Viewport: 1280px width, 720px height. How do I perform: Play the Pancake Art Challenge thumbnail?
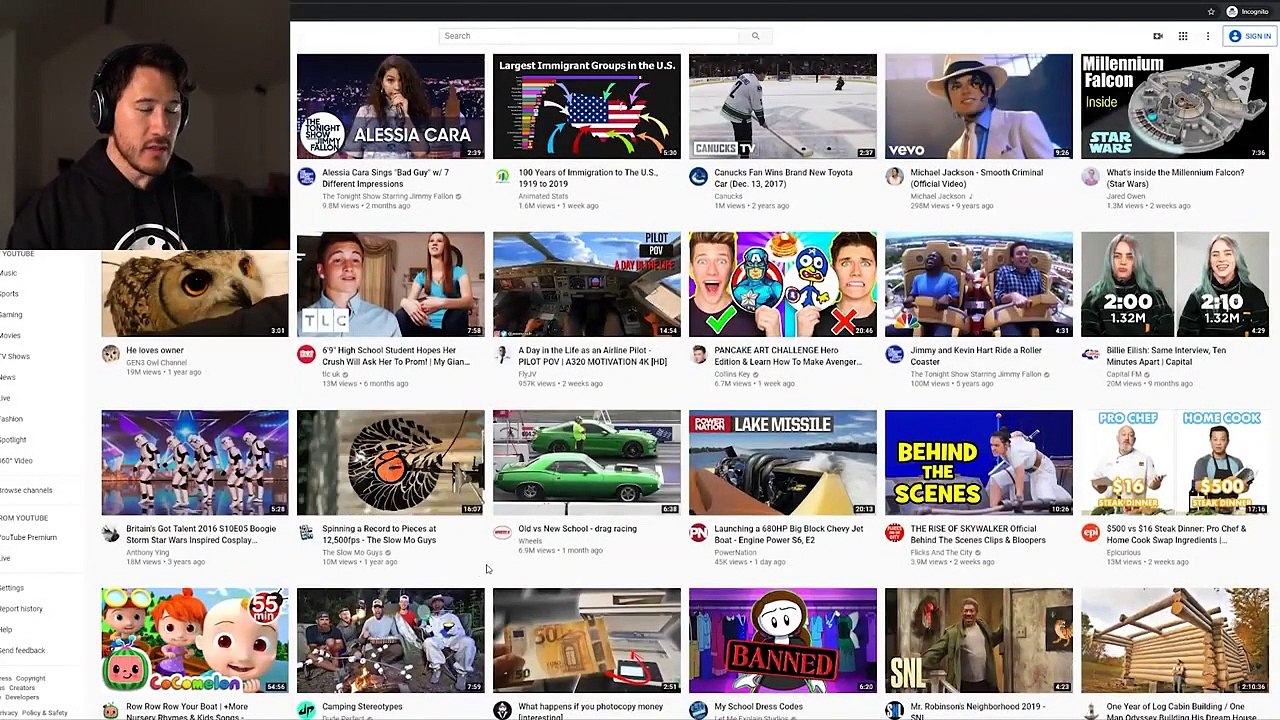(783, 285)
